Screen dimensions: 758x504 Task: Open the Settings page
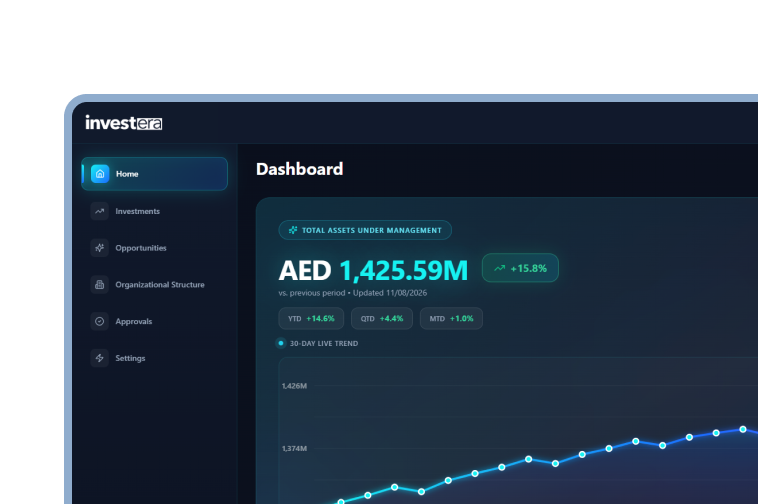(x=154, y=358)
